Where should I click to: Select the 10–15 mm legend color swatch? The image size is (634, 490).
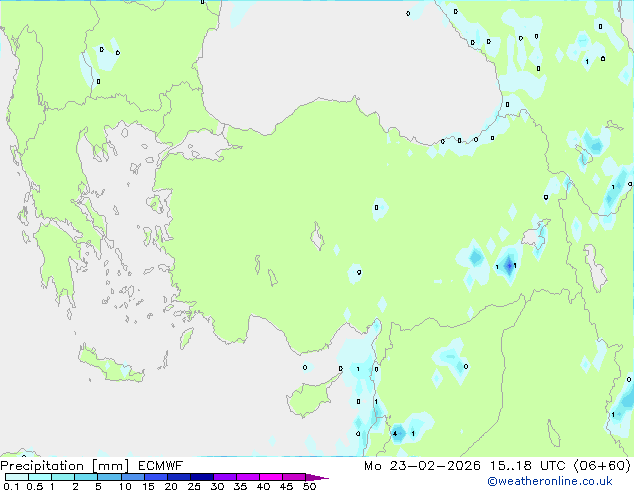pos(132,477)
